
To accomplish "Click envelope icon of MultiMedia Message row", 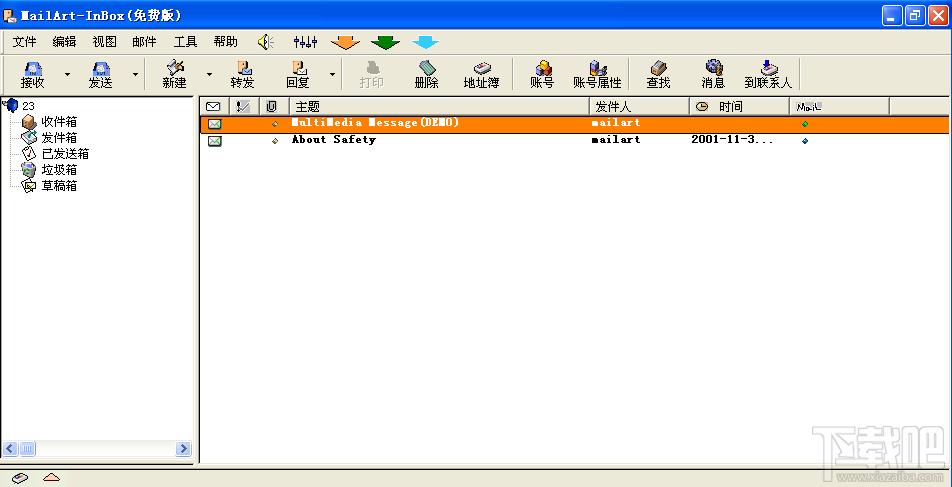I will (x=214, y=124).
